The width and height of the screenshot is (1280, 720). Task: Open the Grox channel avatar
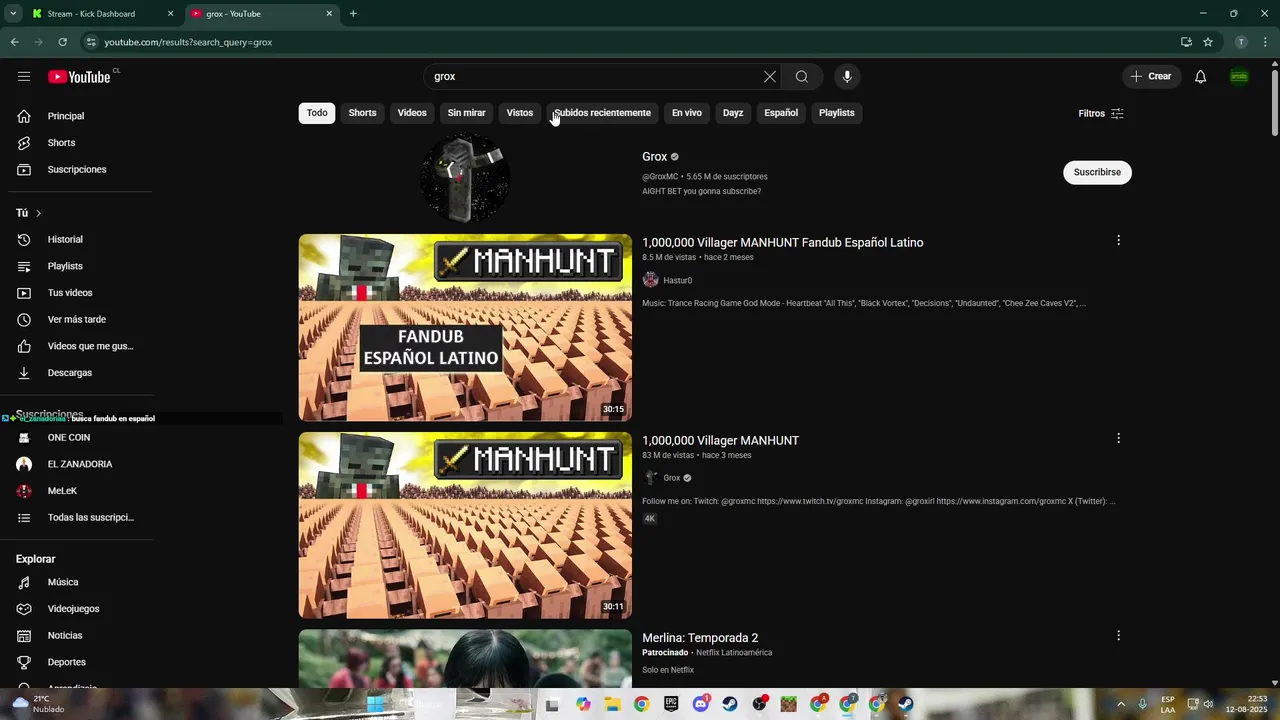(x=465, y=178)
